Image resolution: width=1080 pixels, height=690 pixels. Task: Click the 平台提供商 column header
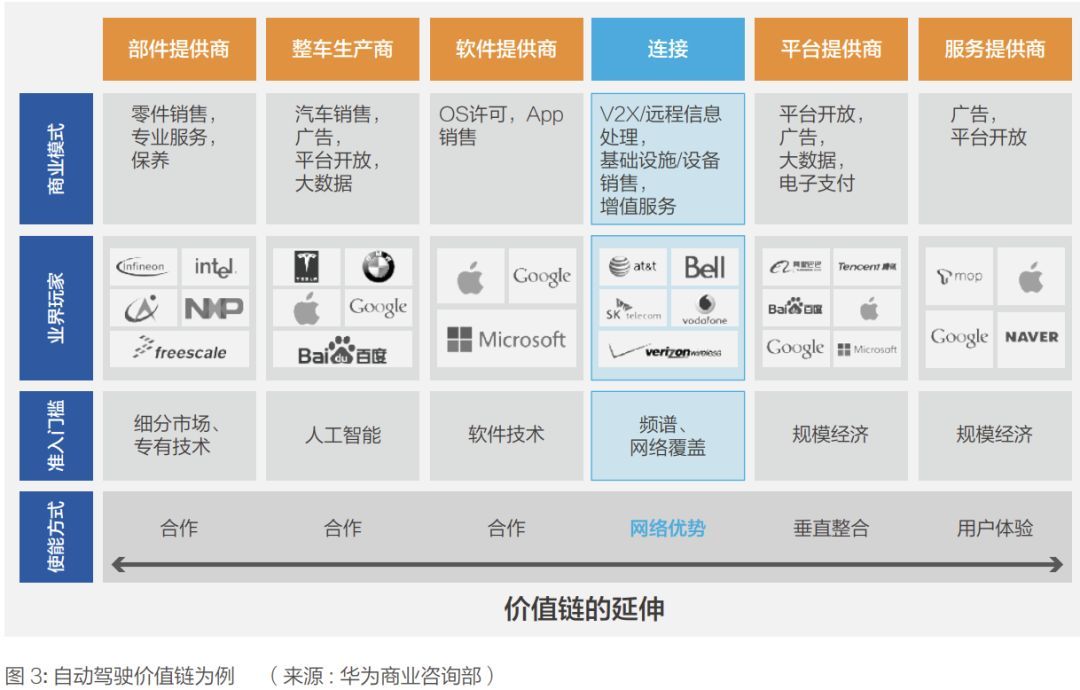click(x=831, y=49)
